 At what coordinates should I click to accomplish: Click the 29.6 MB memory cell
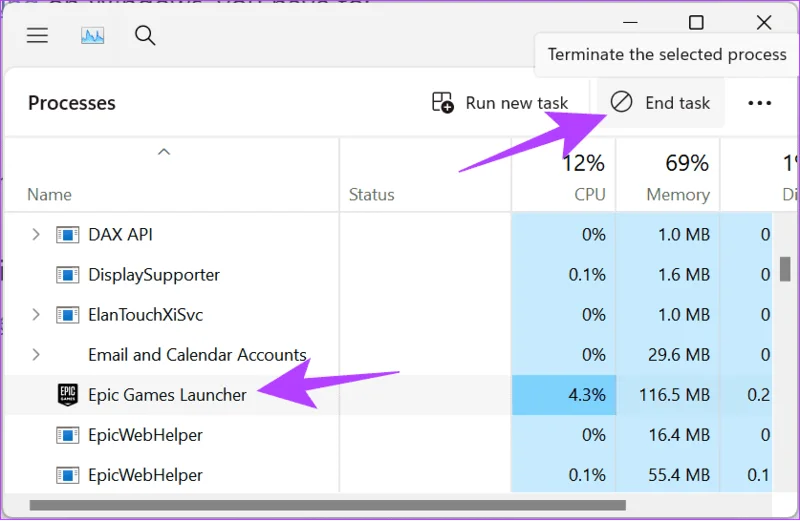point(668,355)
